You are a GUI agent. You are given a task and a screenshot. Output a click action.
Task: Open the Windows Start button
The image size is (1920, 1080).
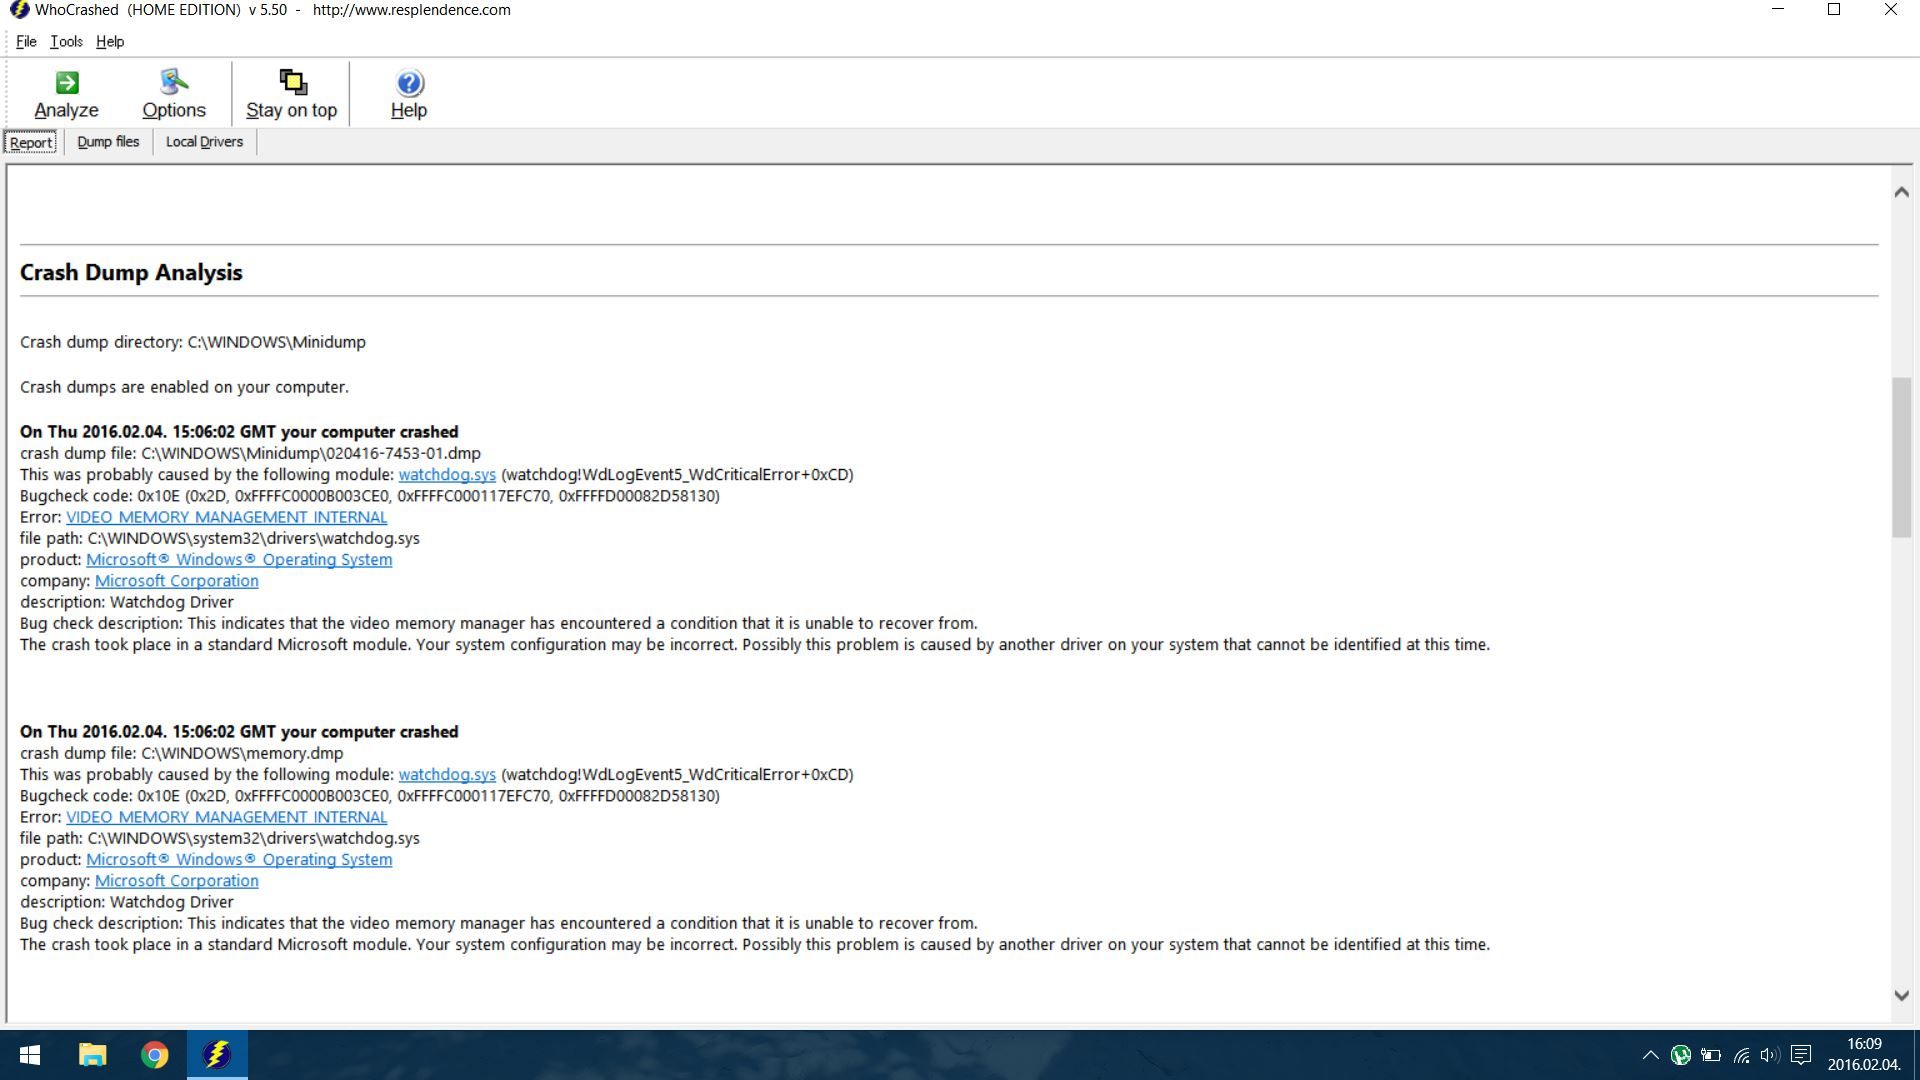click(30, 1055)
